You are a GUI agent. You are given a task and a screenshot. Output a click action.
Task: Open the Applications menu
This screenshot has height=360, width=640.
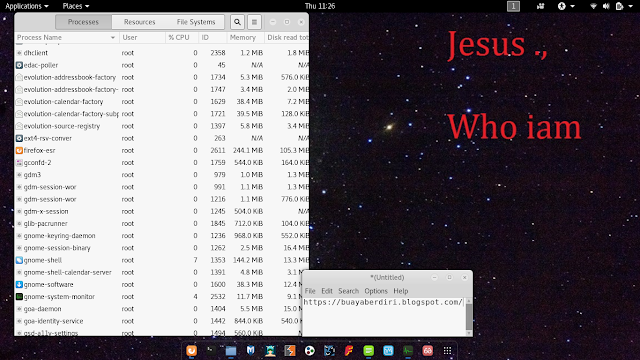[x=27, y=6]
